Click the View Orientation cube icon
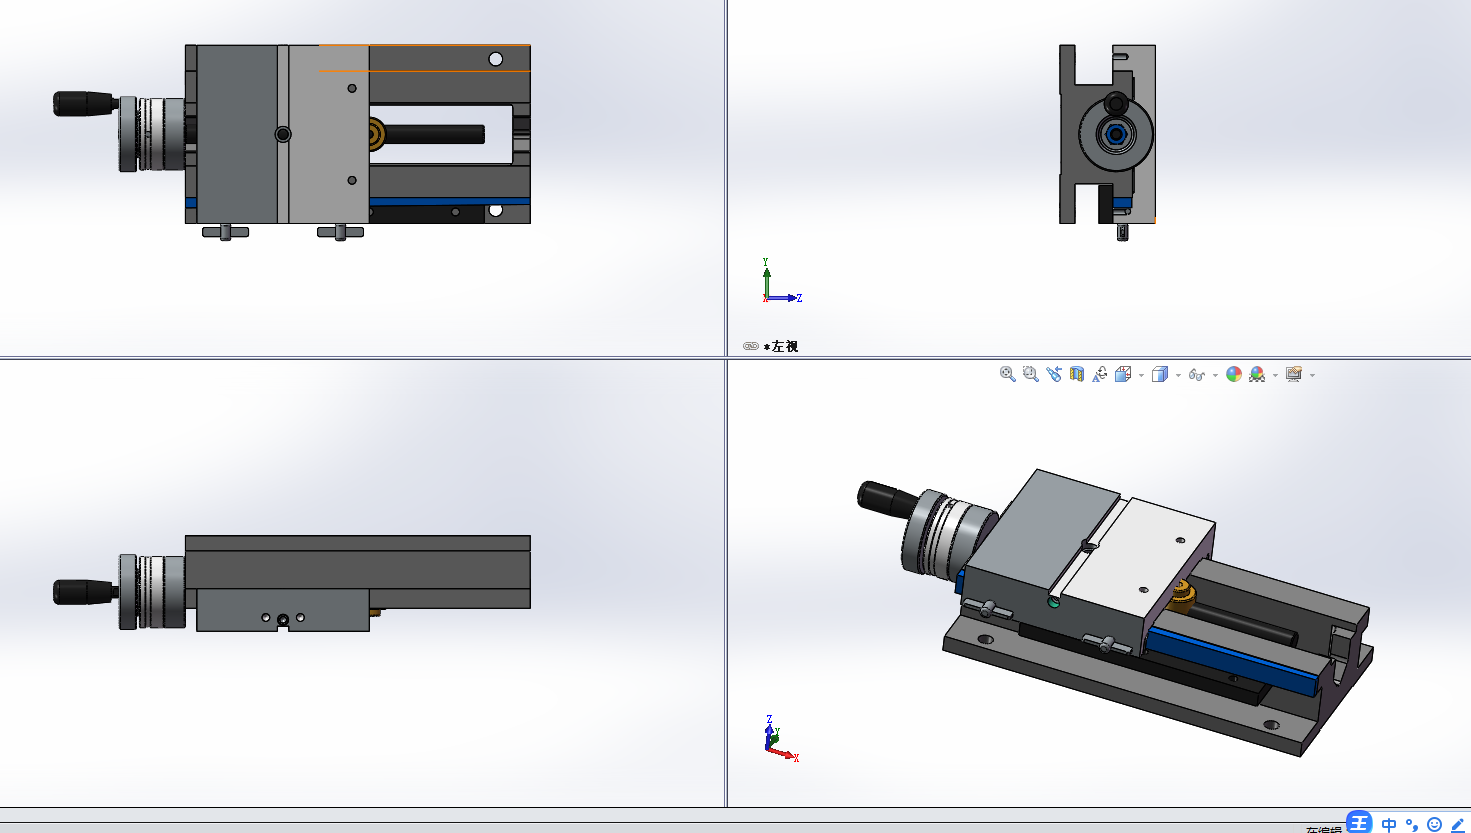1471x833 pixels. click(1123, 374)
